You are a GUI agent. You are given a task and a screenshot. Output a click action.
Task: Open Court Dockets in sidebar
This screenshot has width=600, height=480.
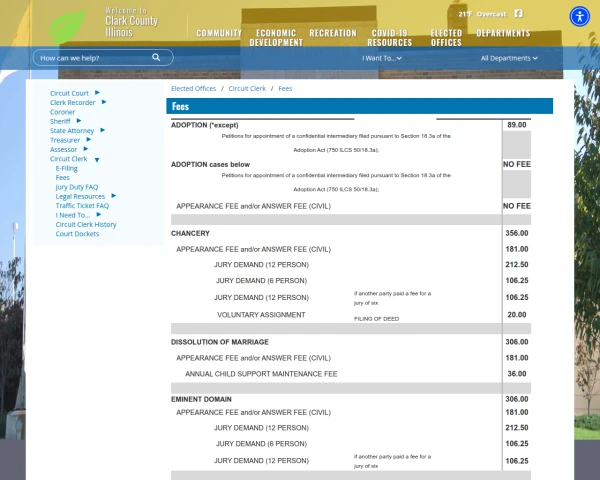[77, 234]
